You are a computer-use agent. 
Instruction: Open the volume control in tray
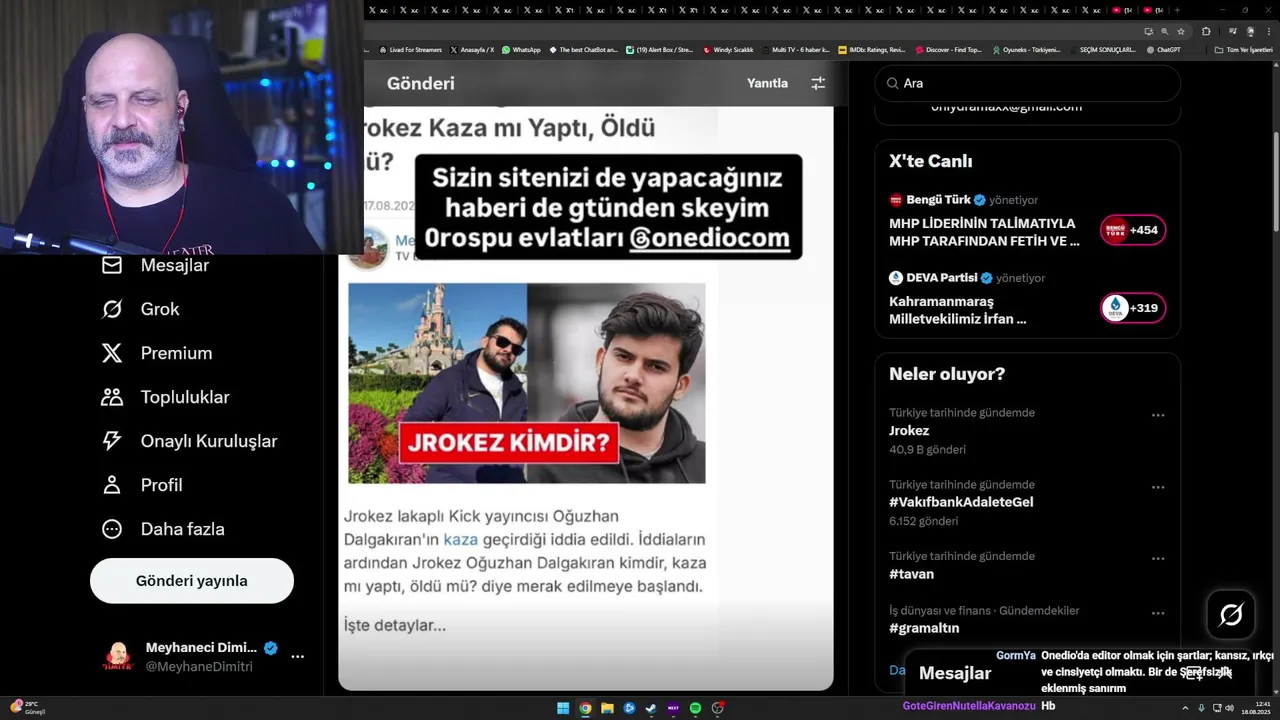click(x=1229, y=708)
